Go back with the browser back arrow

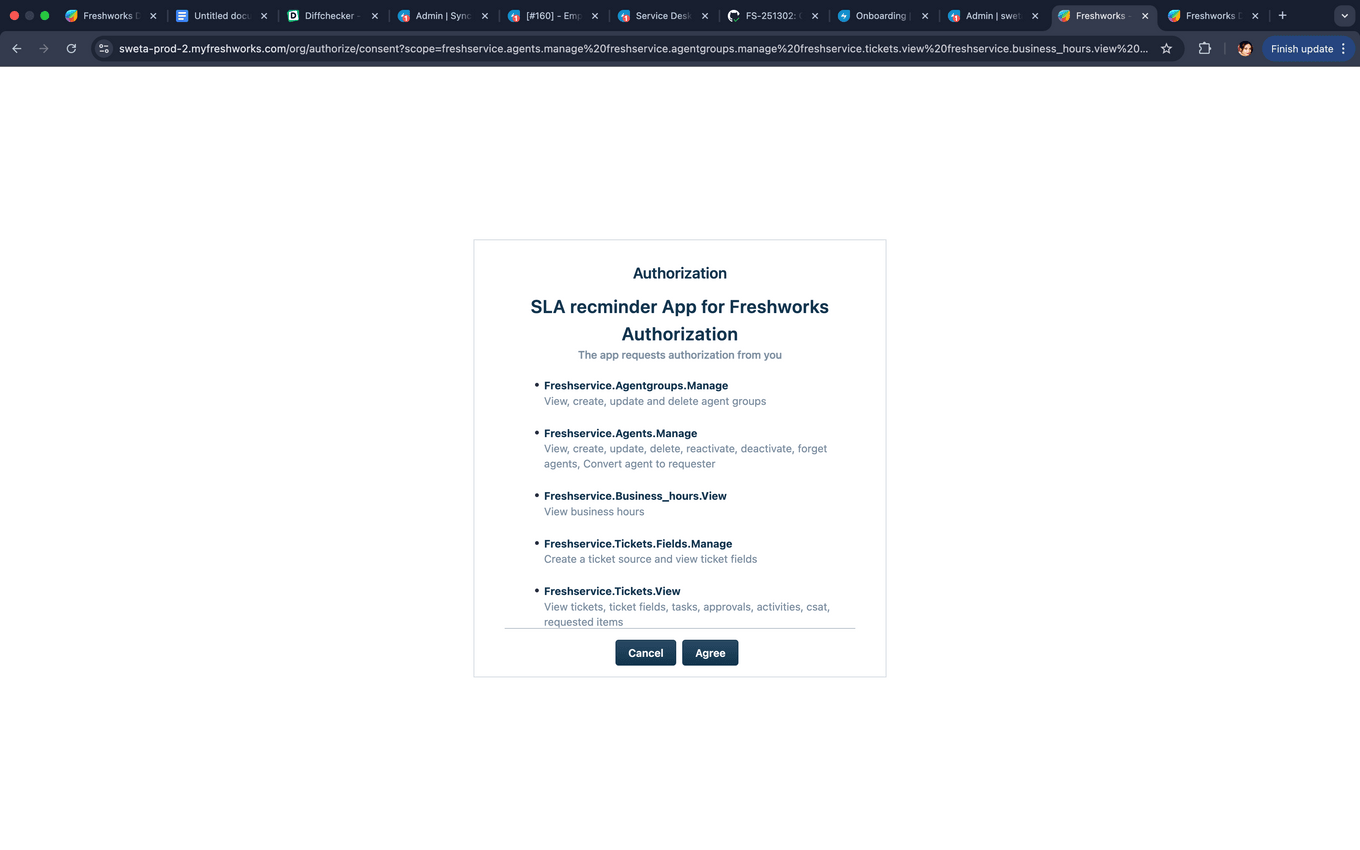17,48
